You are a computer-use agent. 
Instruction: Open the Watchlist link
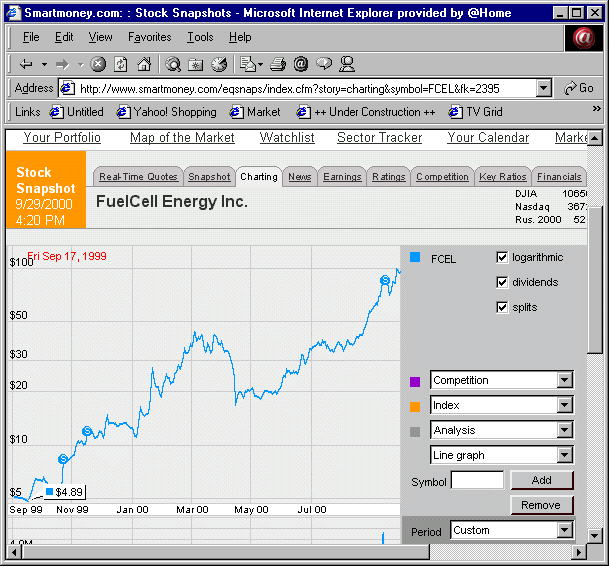(287, 138)
